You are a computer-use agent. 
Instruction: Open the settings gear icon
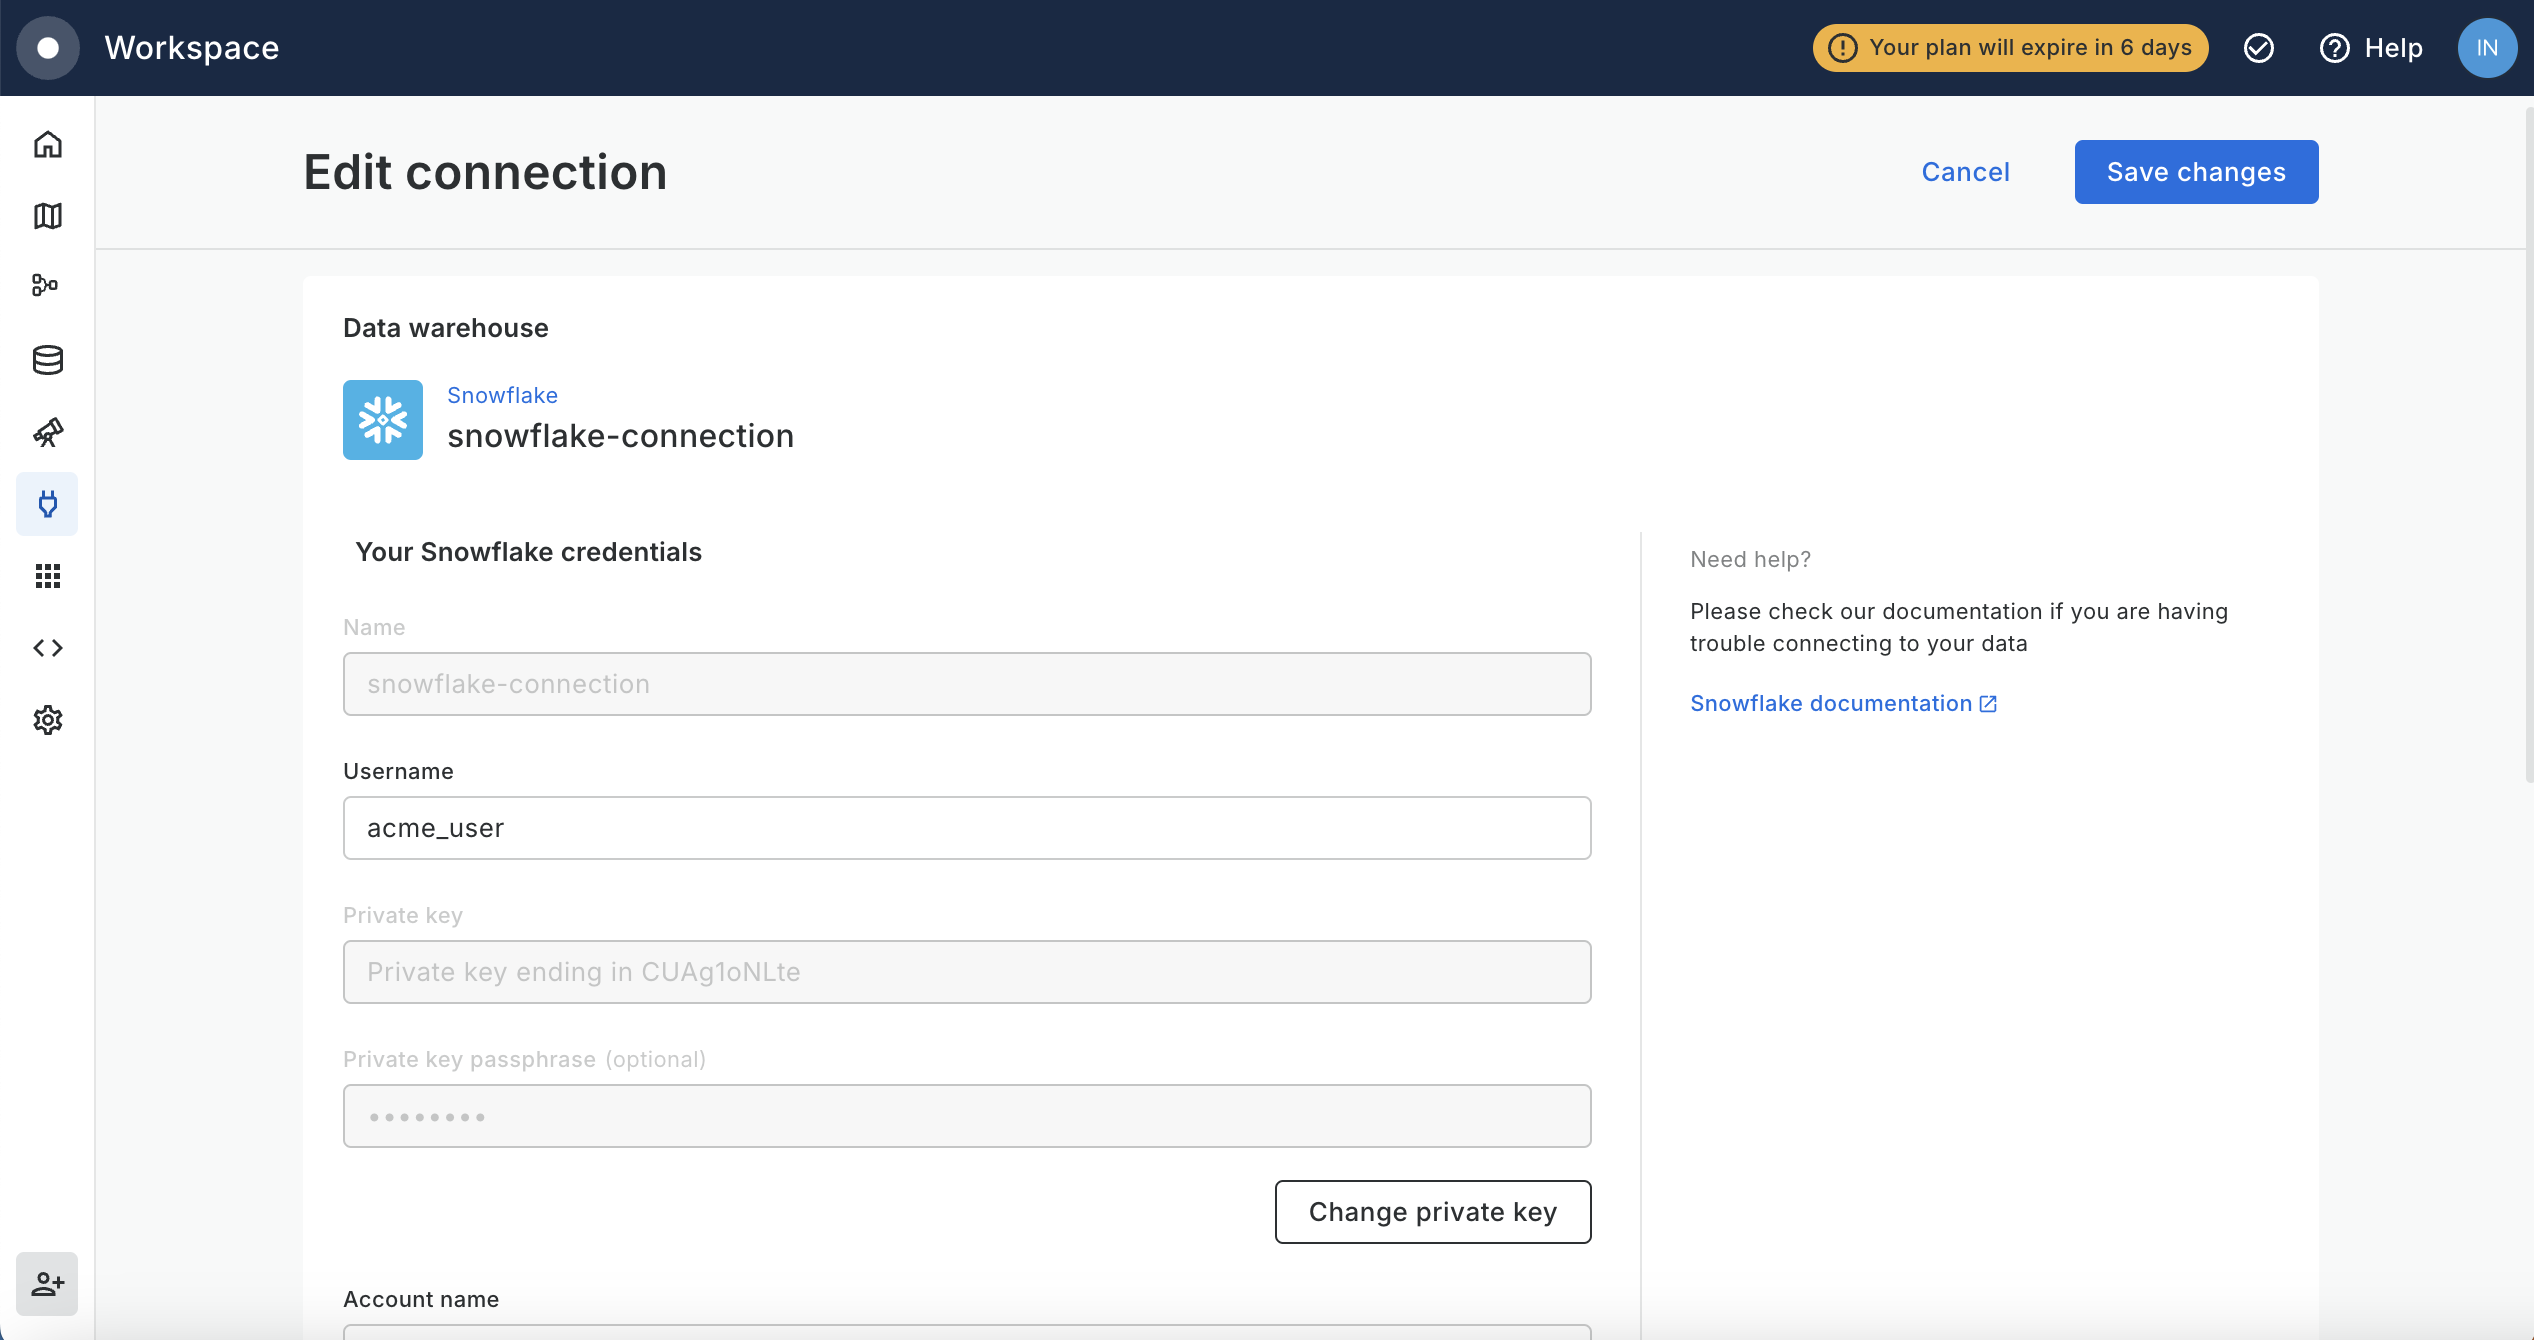[x=47, y=720]
